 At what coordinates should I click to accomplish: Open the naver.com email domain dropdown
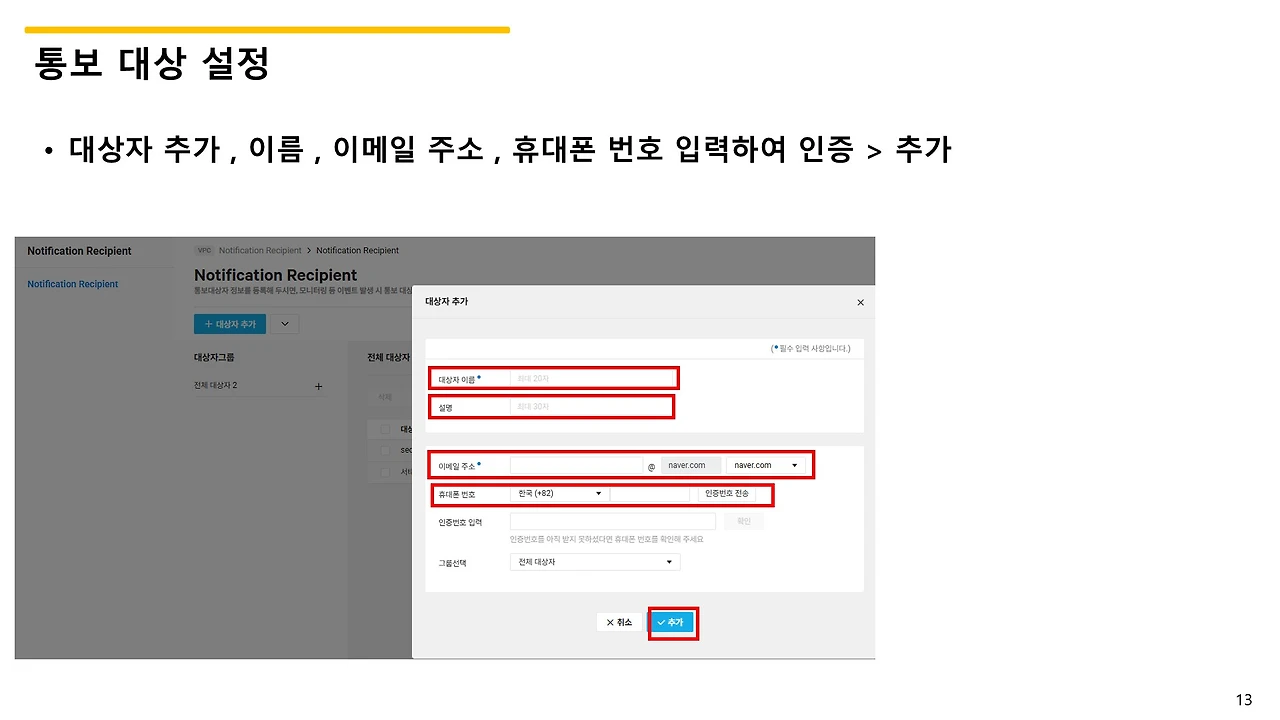(766, 465)
